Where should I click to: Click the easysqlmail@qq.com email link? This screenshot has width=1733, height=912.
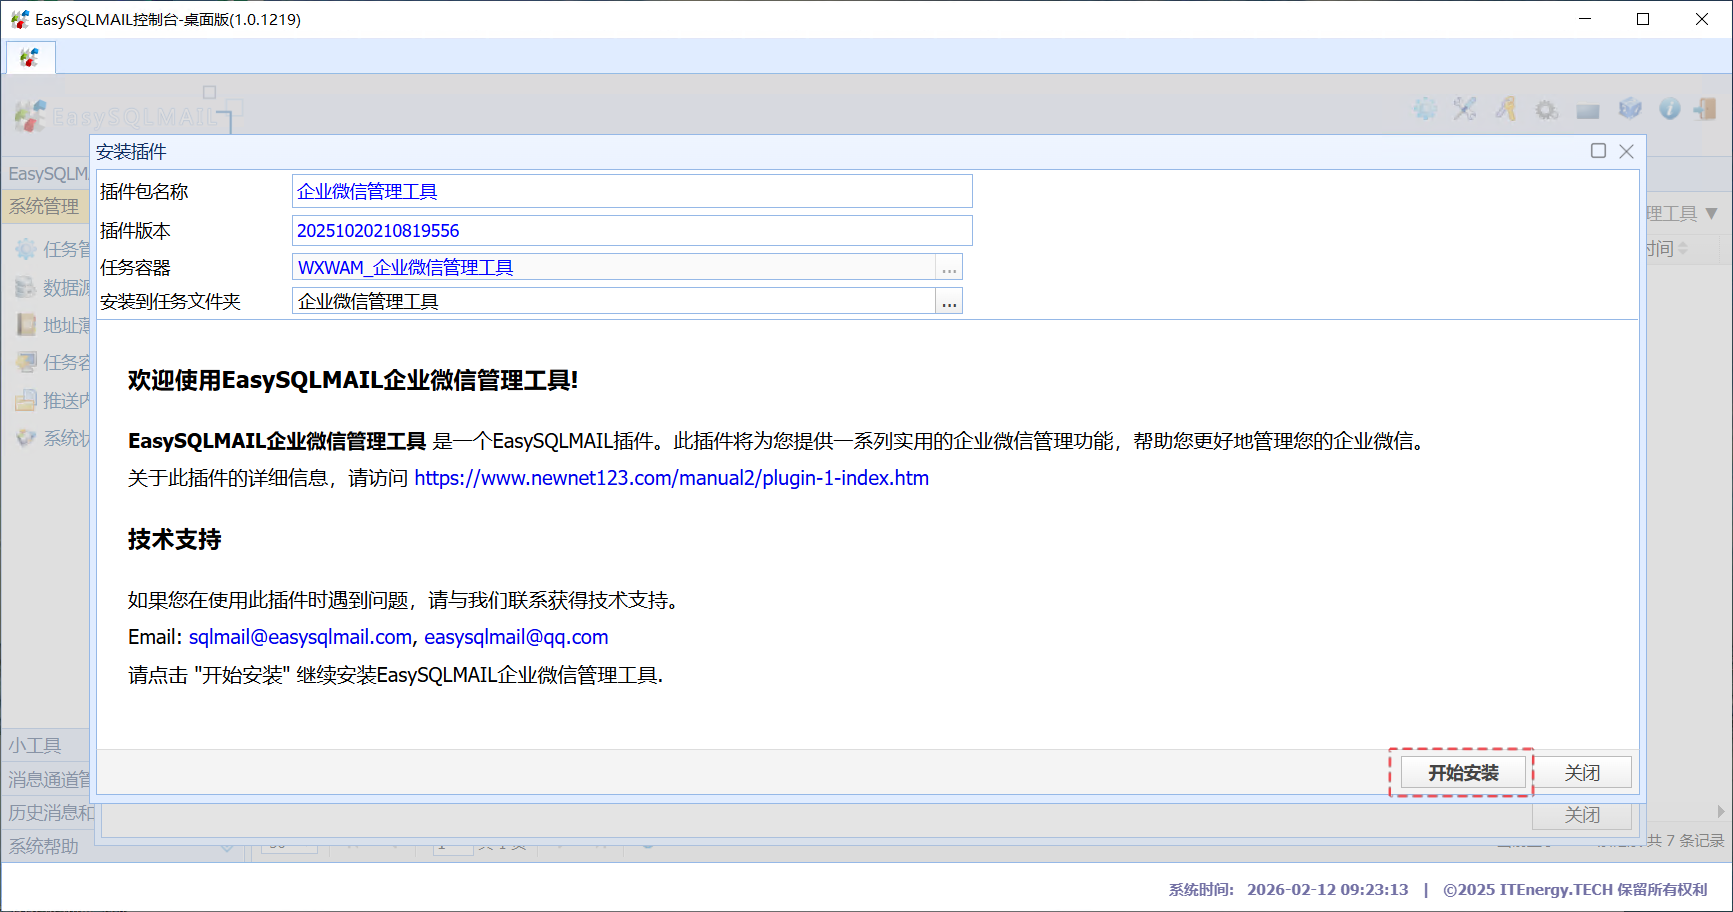point(516,637)
